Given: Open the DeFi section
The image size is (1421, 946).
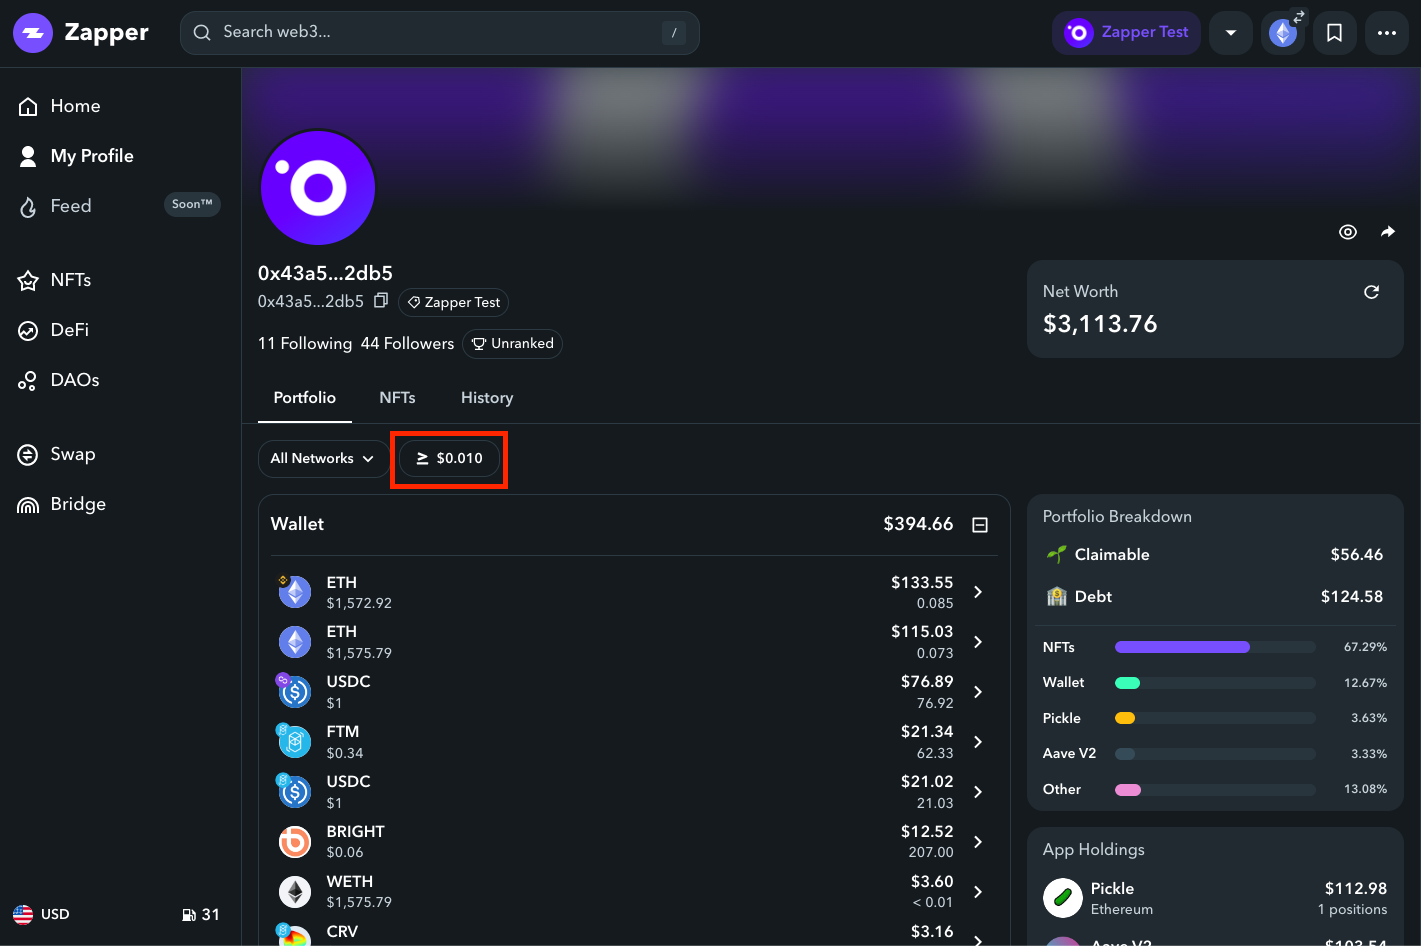Looking at the screenshot, I should 70,330.
